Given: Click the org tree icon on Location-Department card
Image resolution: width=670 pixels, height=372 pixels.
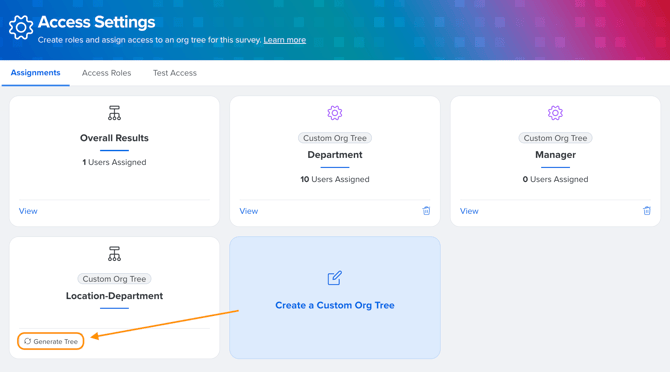Looking at the screenshot, I should [x=114, y=254].
